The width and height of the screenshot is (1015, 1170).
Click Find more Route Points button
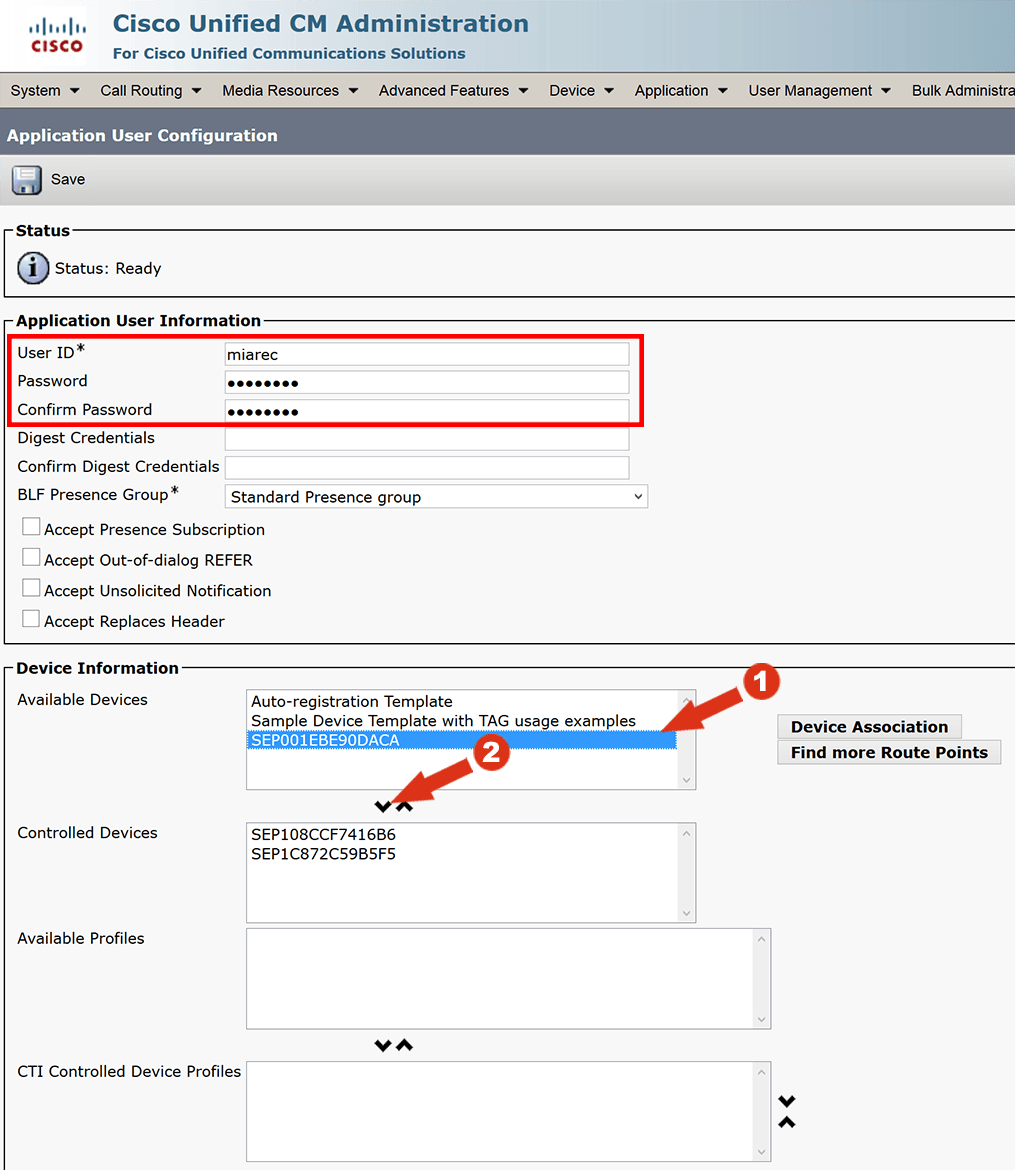(x=889, y=752)
